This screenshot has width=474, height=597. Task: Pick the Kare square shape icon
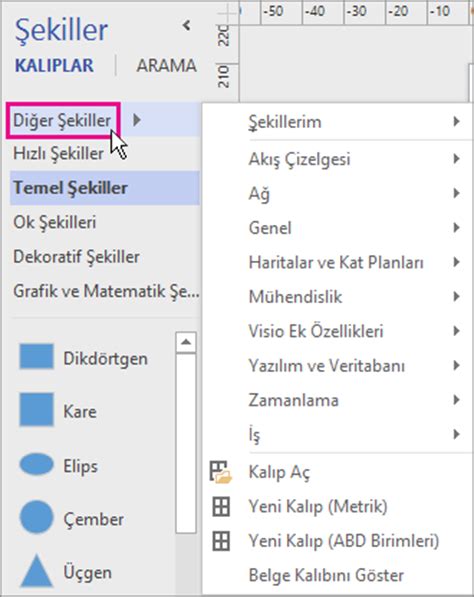[x=36, y=410]
